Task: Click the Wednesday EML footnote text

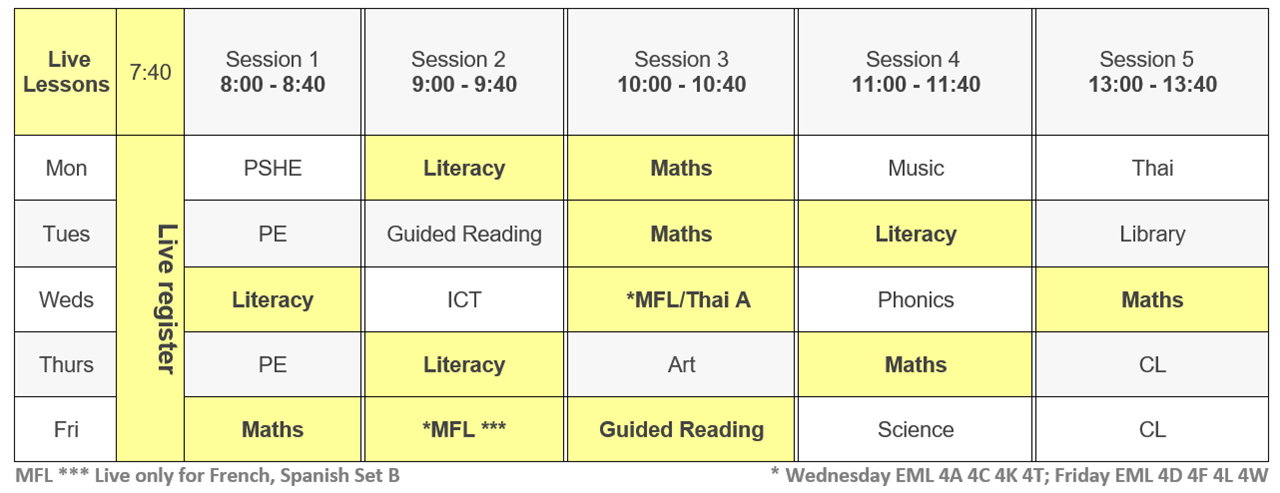Action: coord(1019,475)
